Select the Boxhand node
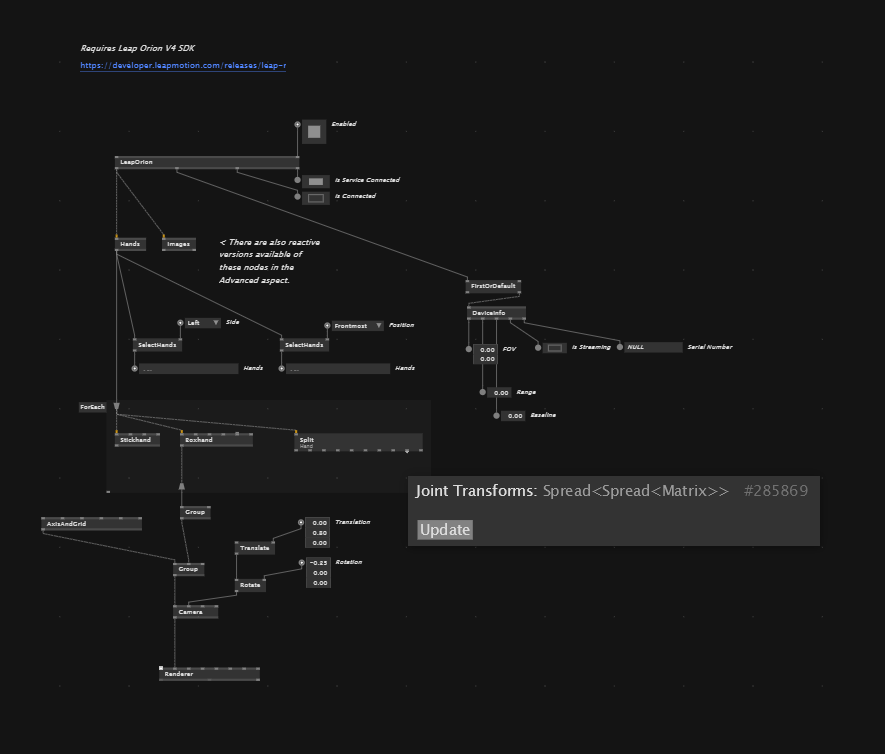The height and width of the screenshot is (754, 885). pyautogui.click(x=215, y=440)
